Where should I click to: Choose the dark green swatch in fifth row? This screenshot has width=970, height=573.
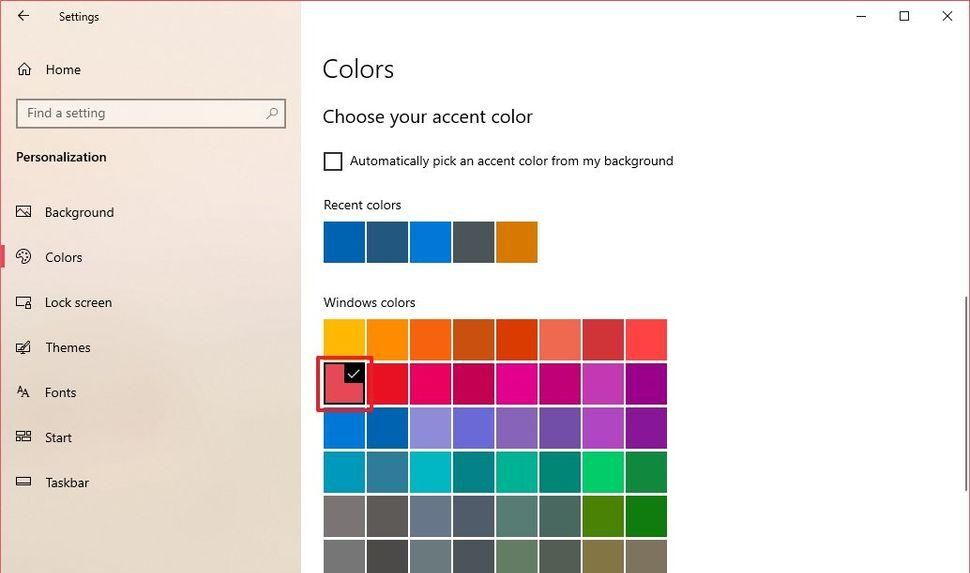(x=646, y=515)
